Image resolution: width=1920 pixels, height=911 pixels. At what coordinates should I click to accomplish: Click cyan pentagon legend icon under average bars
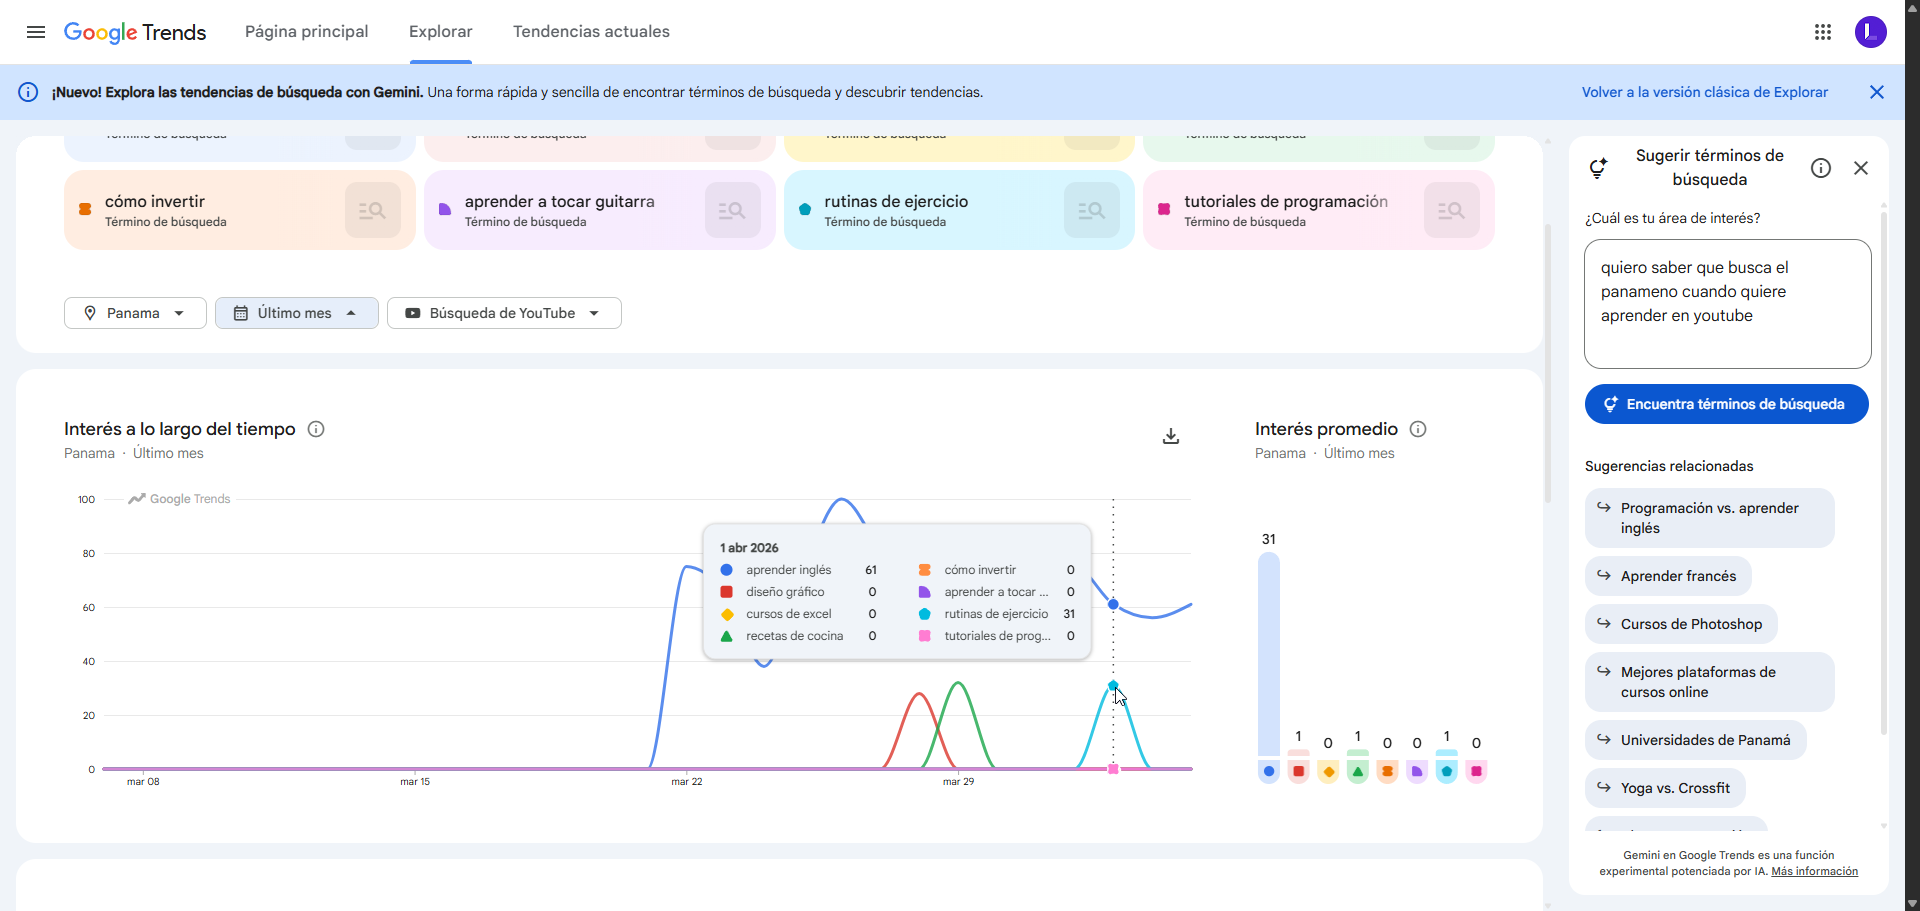click(x=1447, y=771)
